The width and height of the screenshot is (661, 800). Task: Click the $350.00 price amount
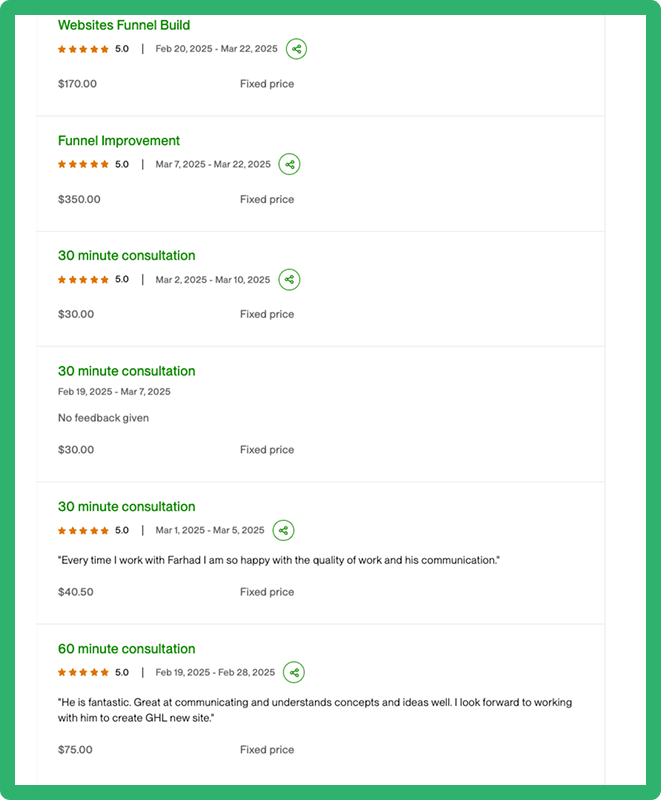point(79,199)
